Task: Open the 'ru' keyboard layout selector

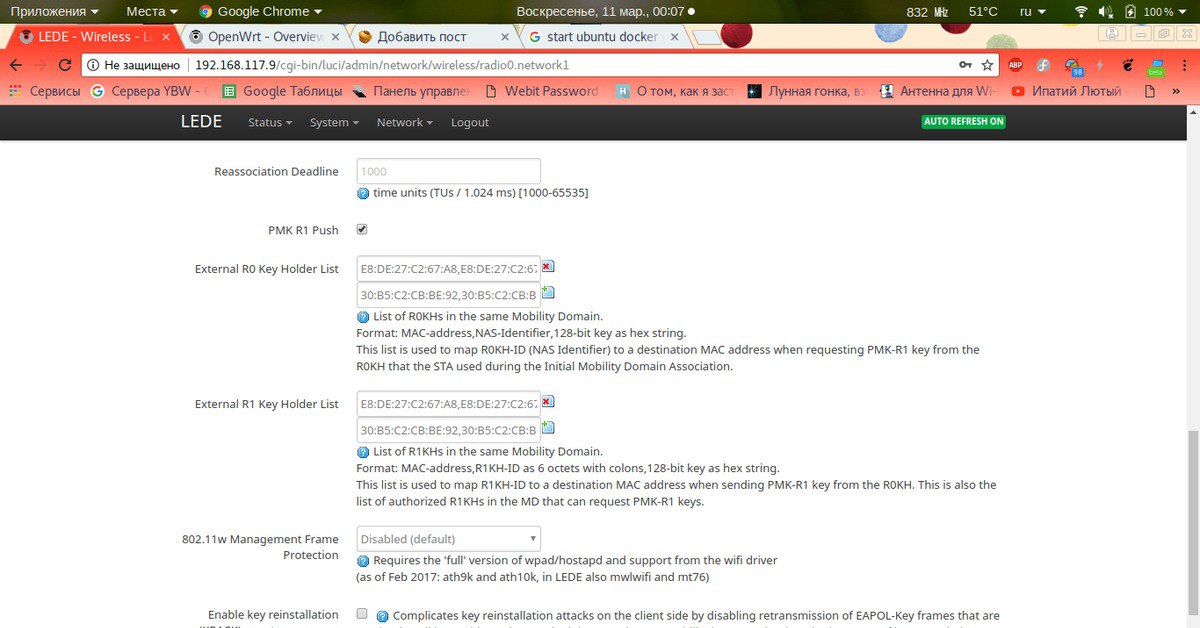Action: tap(1032, 12)
